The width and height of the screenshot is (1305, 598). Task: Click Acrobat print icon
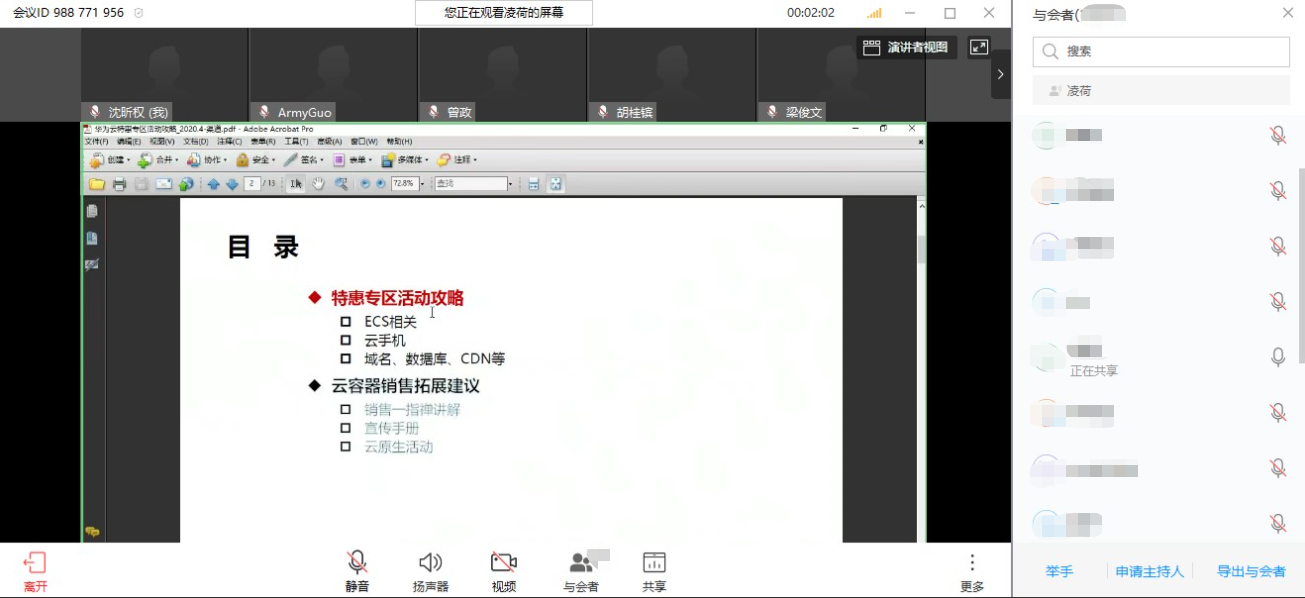[120, 184]
